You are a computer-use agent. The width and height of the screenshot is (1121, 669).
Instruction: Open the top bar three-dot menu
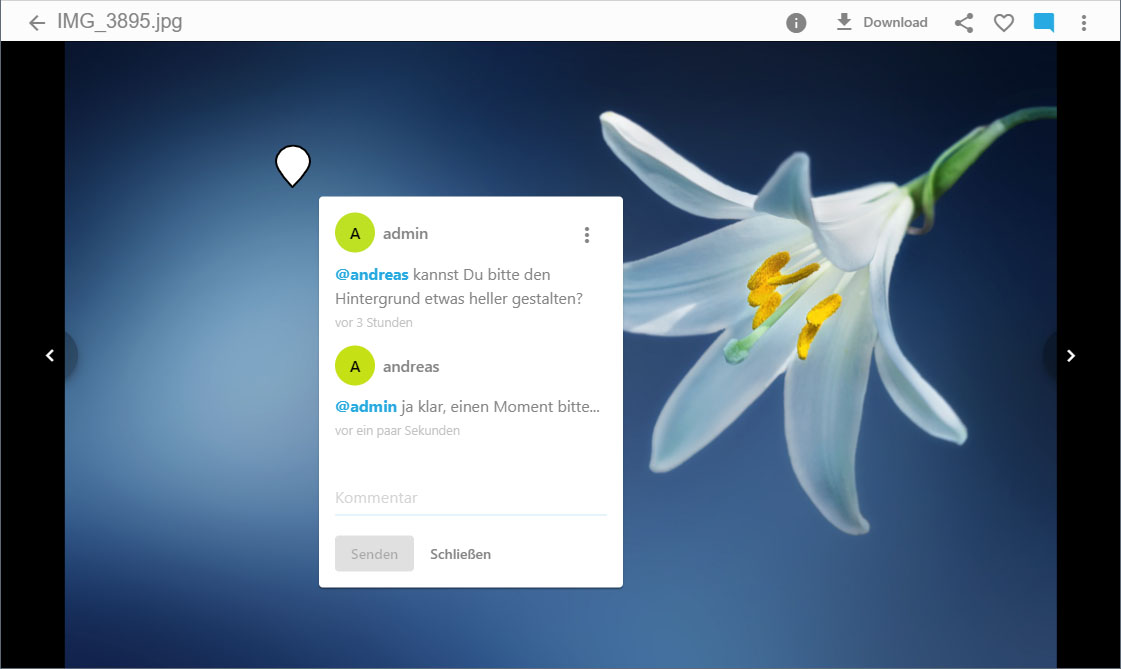point(1084,22)
